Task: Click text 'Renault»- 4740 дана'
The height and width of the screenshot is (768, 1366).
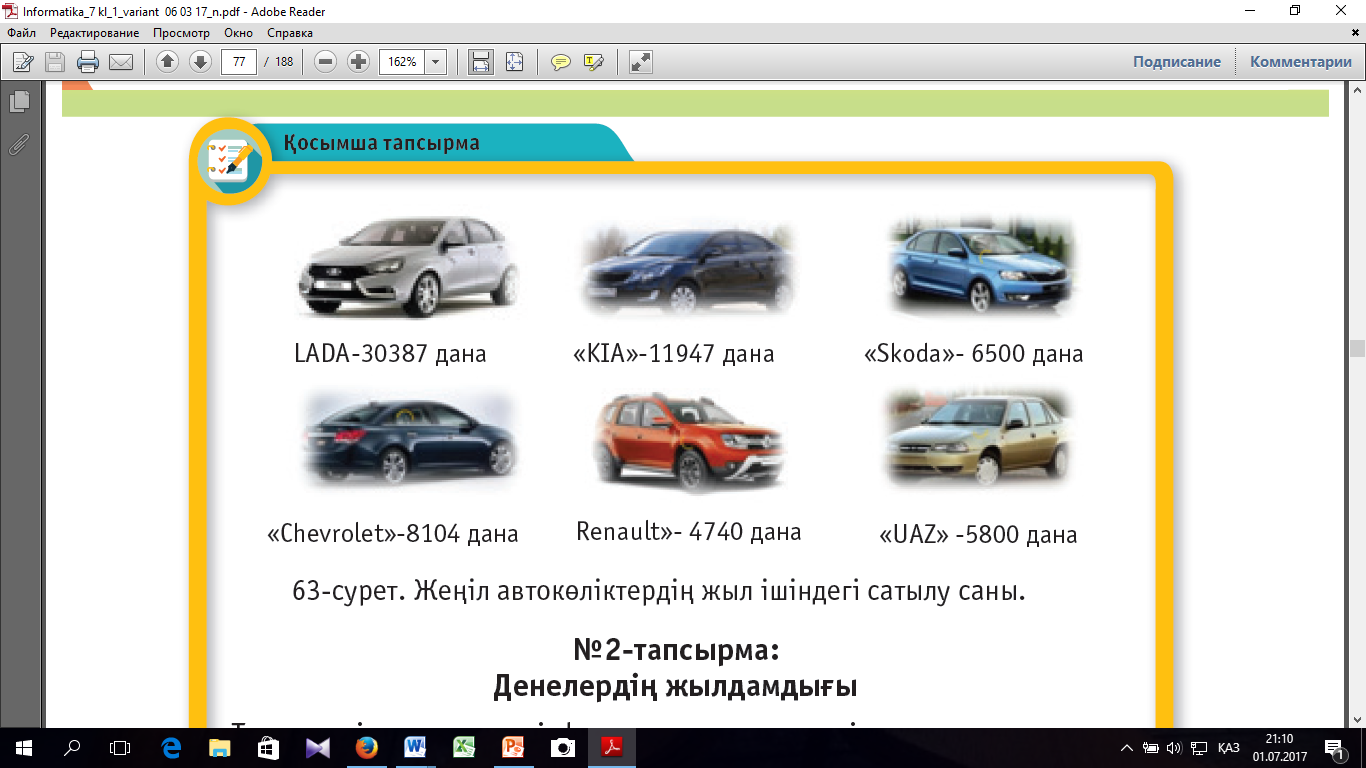Action: pos(689,531)
